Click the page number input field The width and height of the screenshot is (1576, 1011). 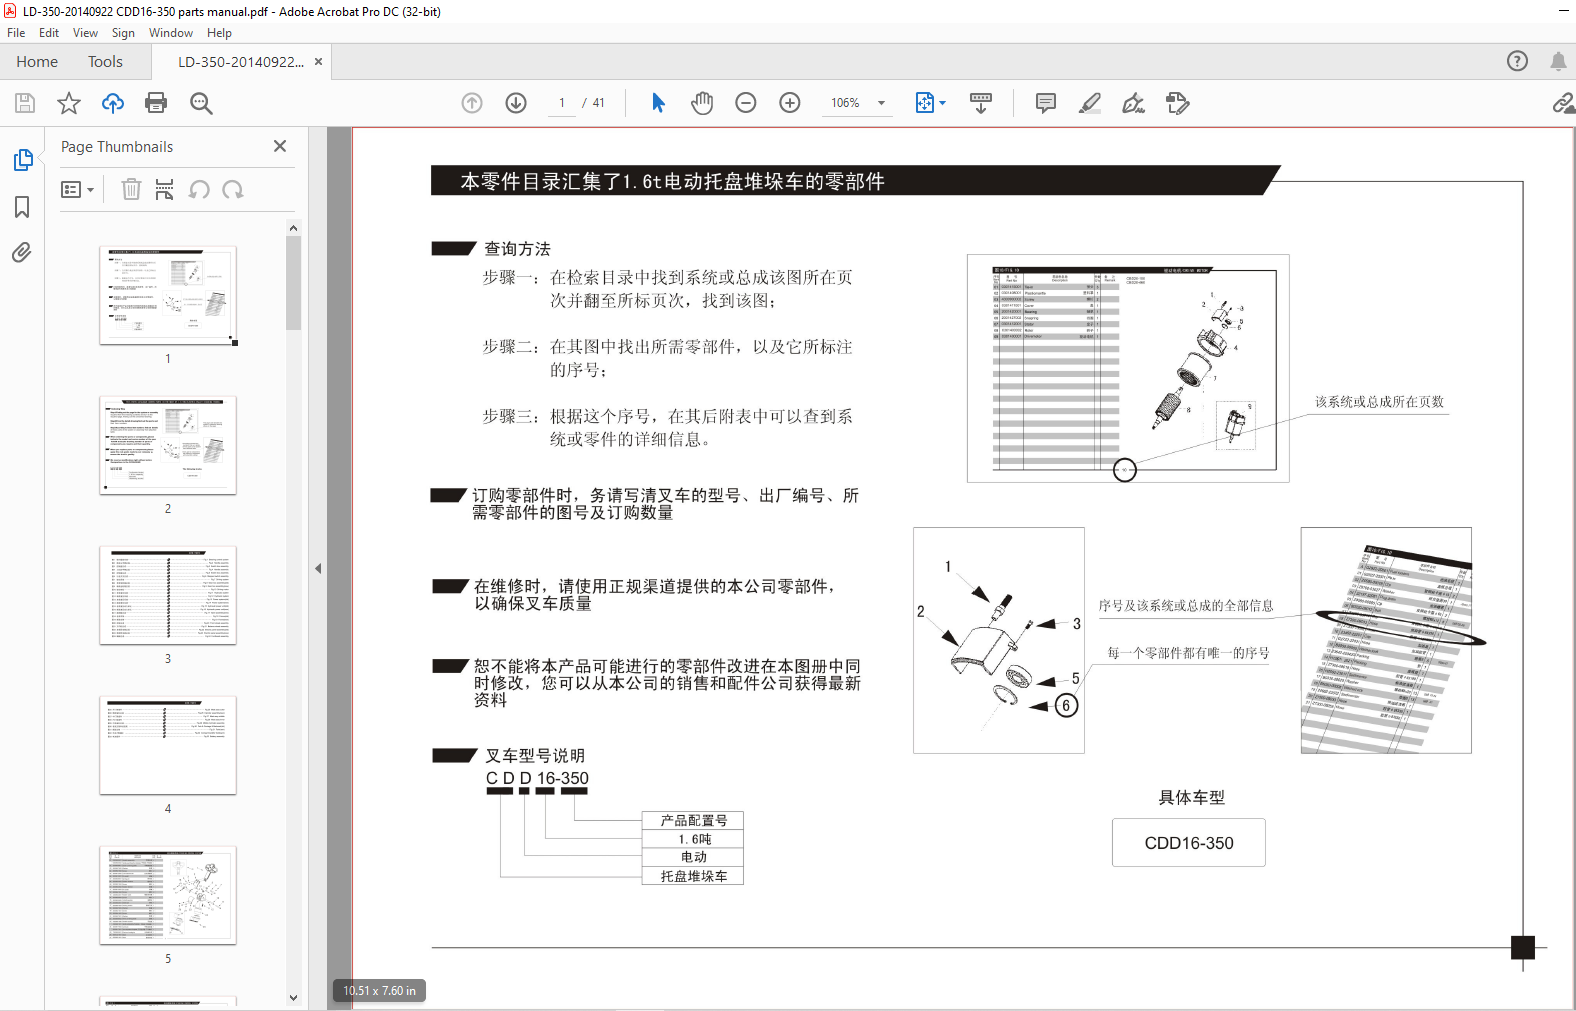[562, 103]
